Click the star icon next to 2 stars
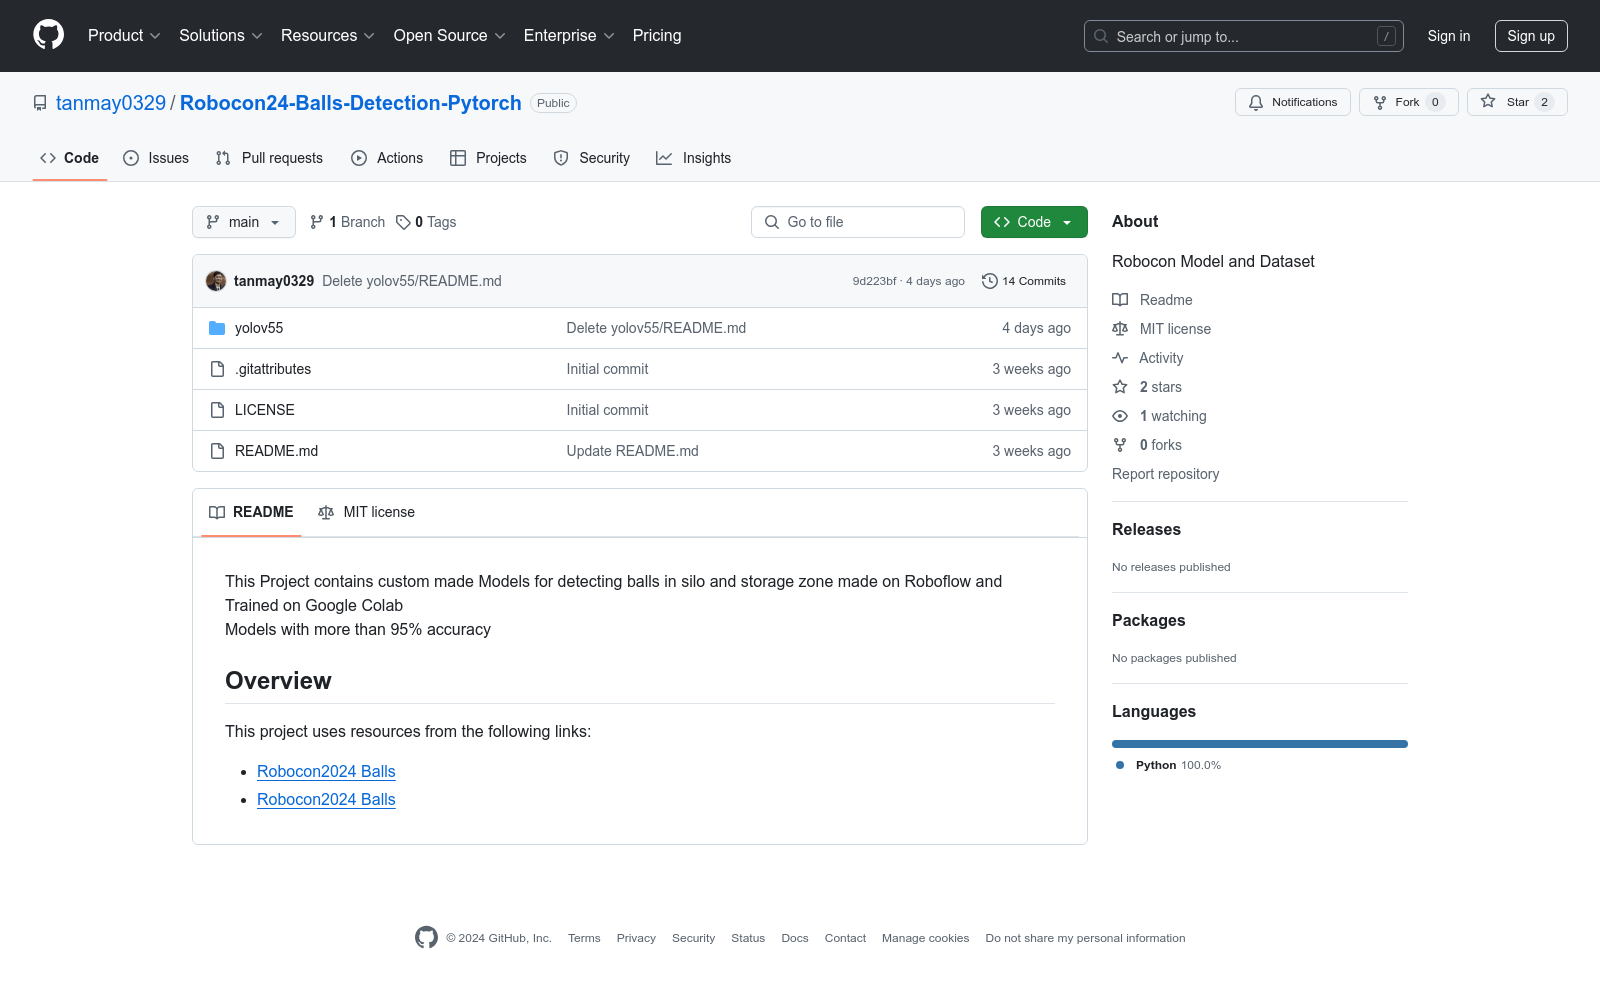The width and height of the screenshot is (1600, 1000). pos(1120,387)
